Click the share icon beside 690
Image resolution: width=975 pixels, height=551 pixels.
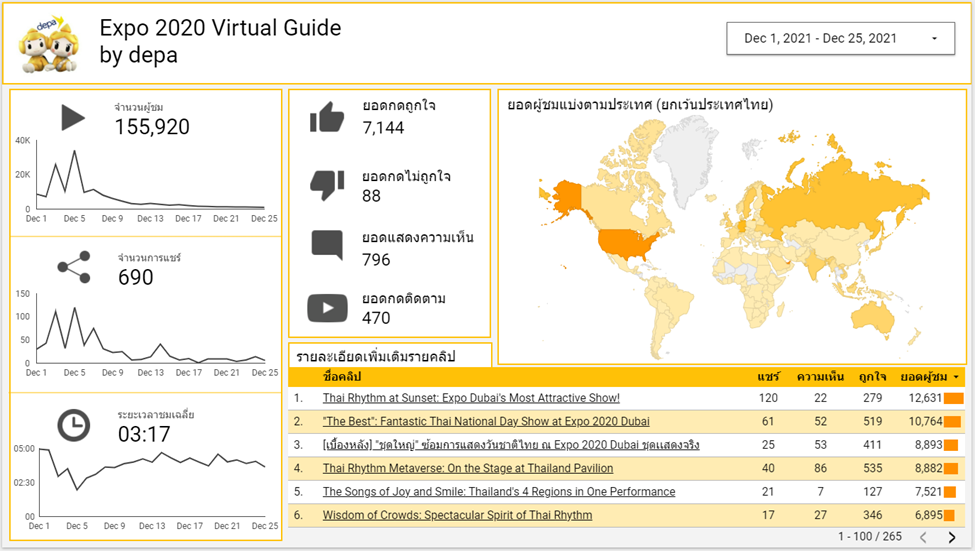[74, 268]
